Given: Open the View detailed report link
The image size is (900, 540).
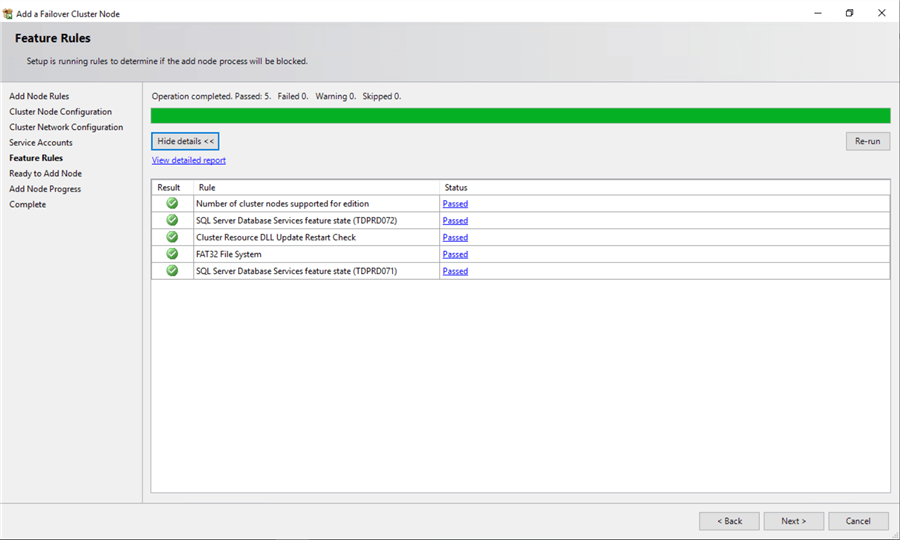Looking at the screenshot, I should point(188,160).
